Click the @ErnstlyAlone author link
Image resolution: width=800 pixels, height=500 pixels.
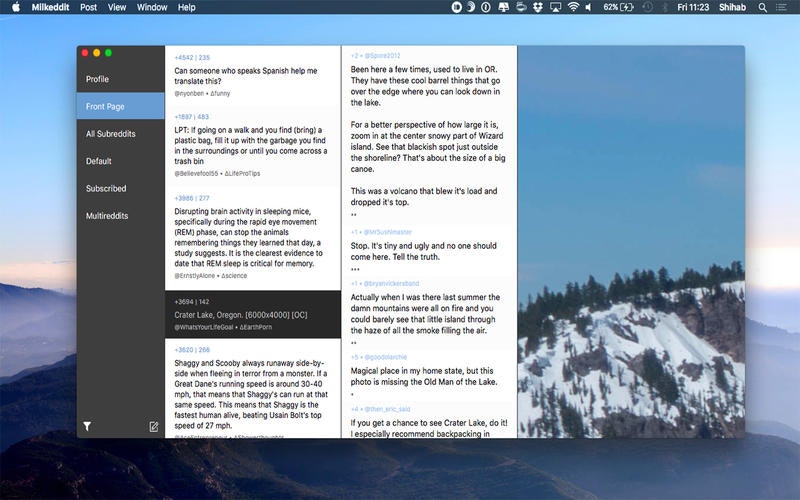tap(194, 276)
